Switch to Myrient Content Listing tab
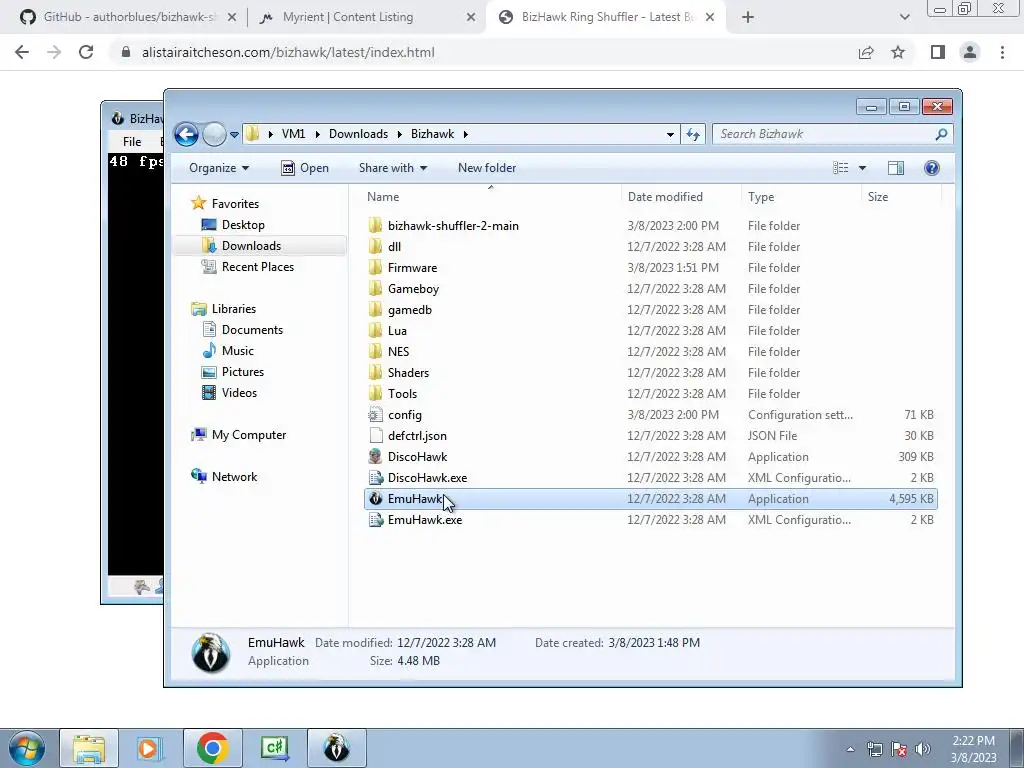 366,17
